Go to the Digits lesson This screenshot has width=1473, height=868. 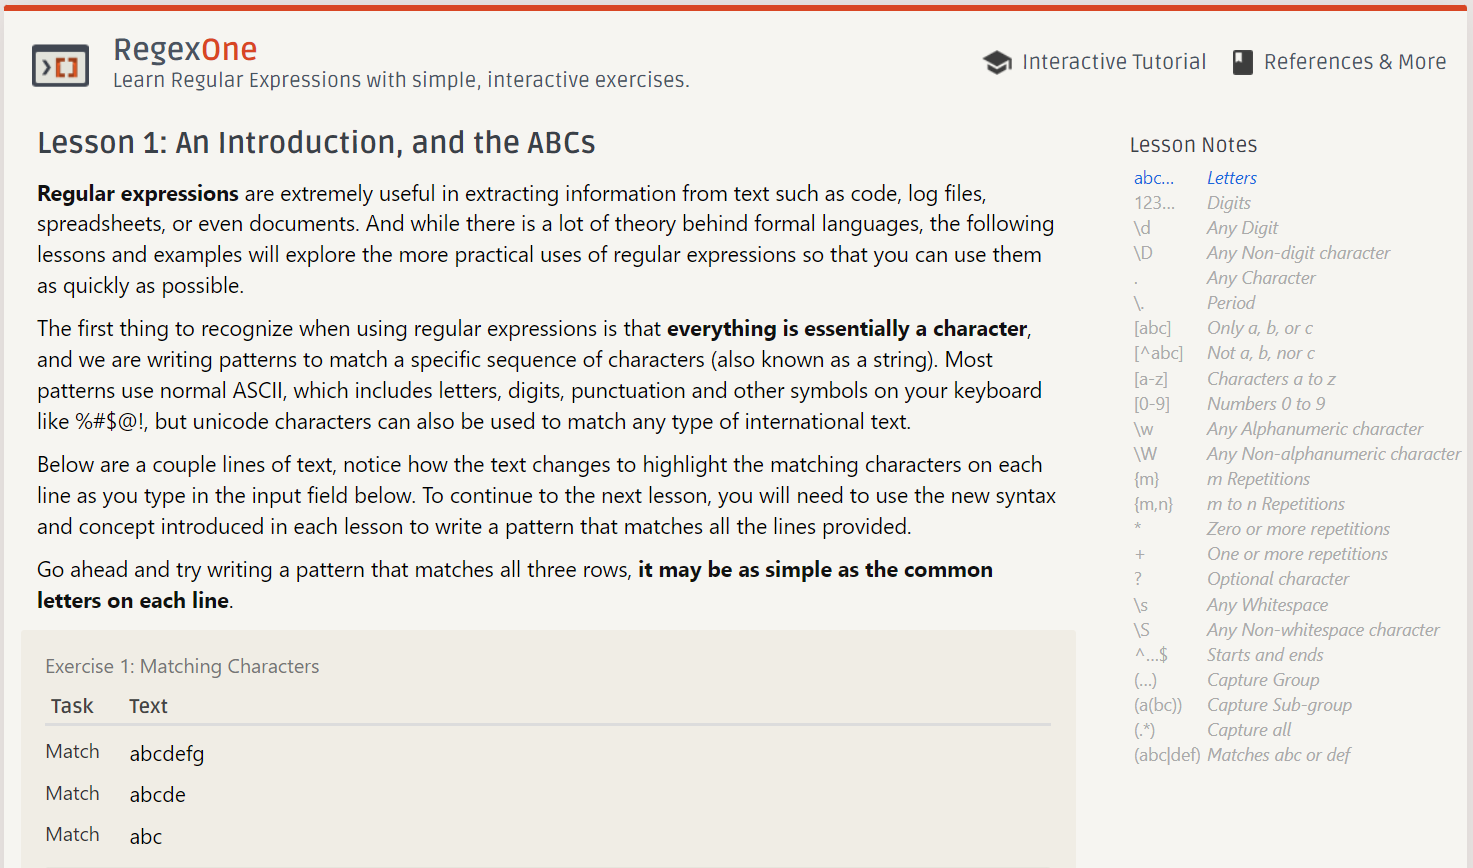coord(1229,203)
